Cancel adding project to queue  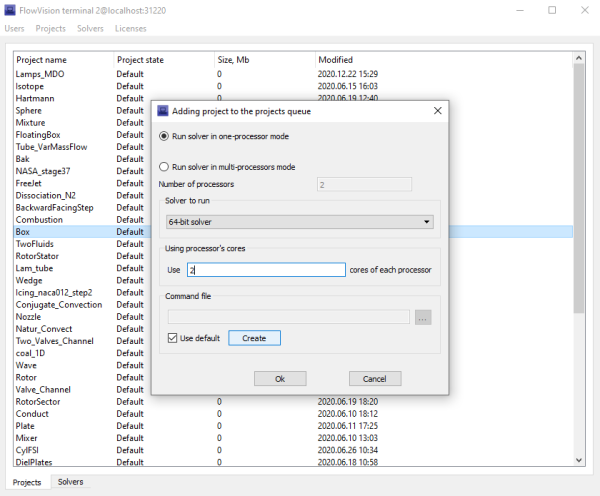[375, 379]
